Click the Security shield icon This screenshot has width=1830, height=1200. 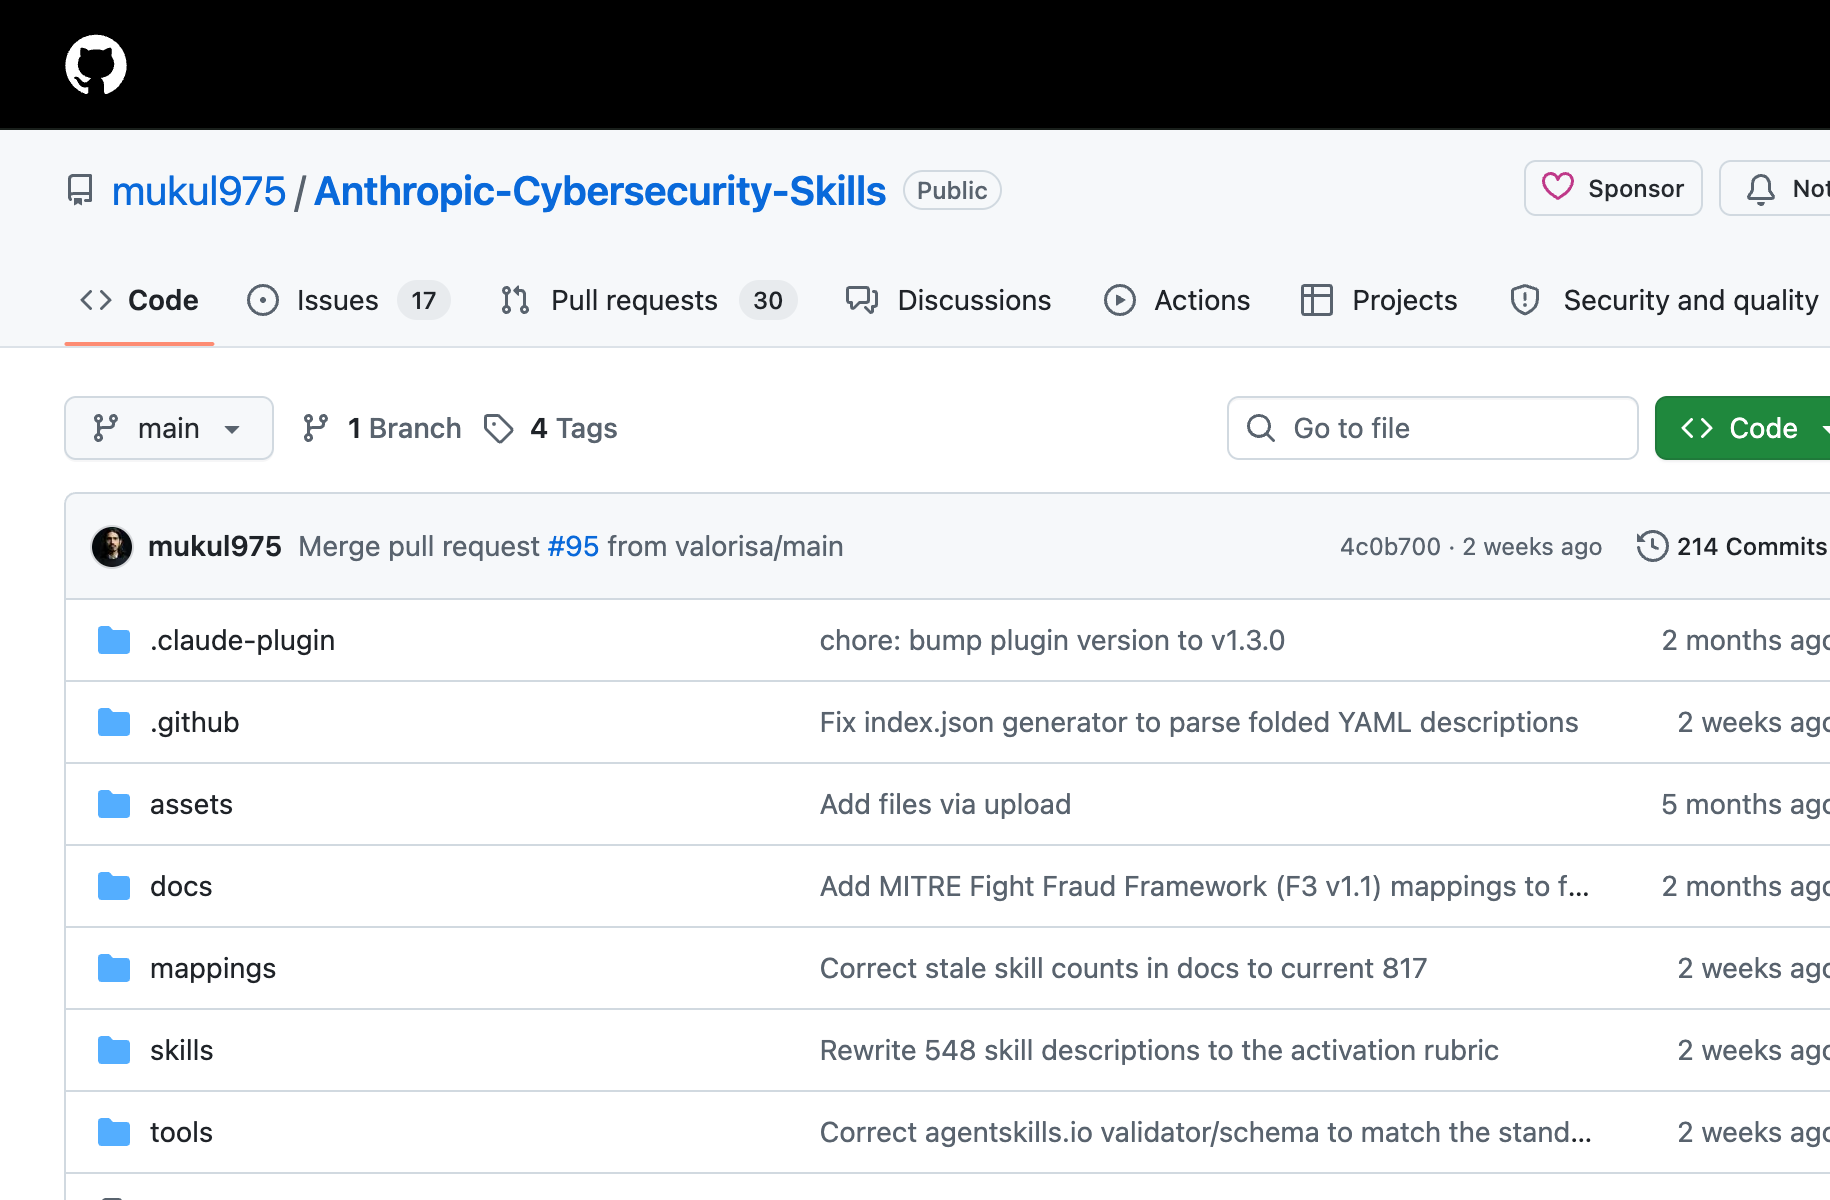point(1525,300)
